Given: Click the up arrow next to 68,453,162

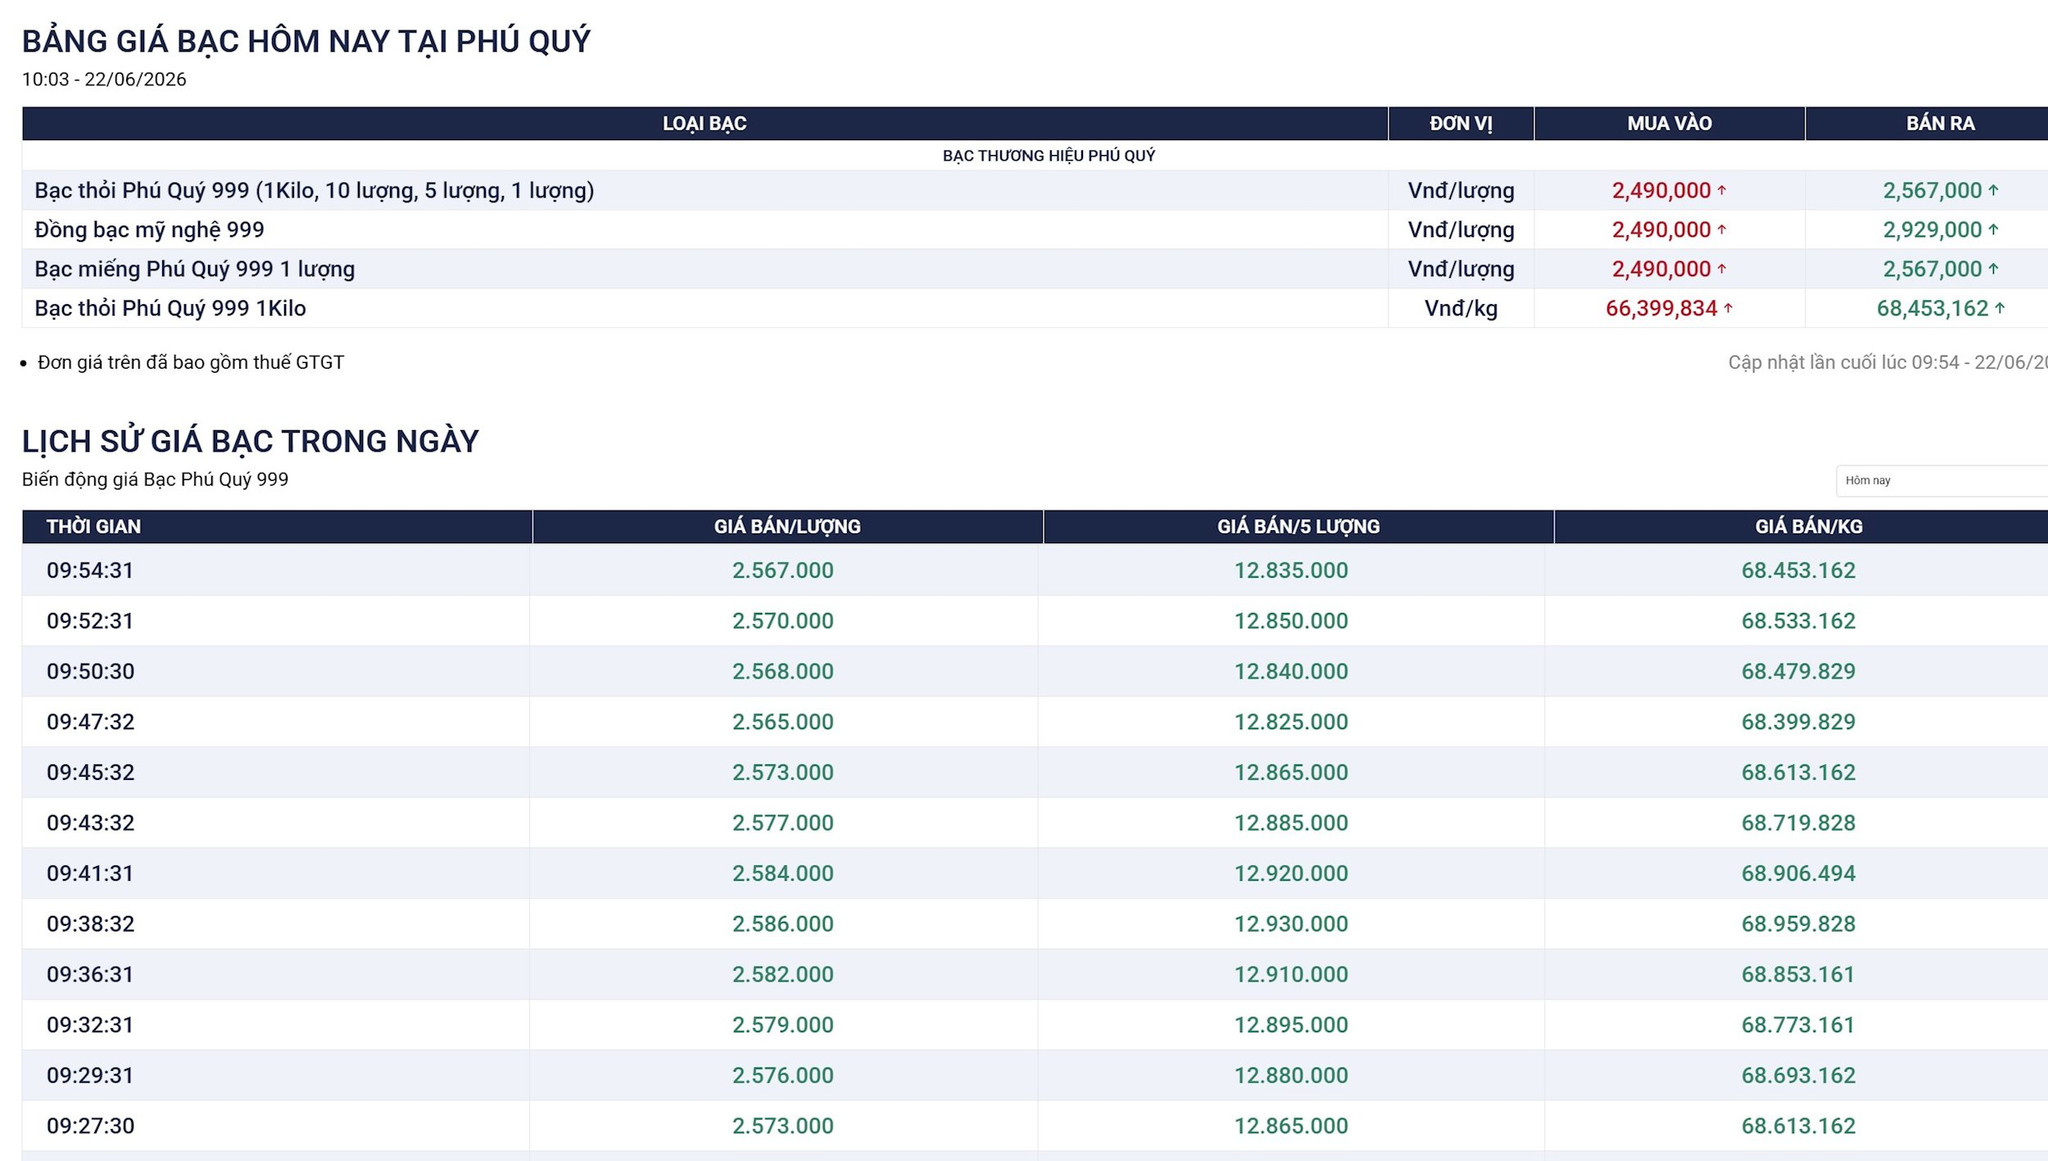Looking at the screenshot, I should pyautogui.click(x=2000, y=308).
